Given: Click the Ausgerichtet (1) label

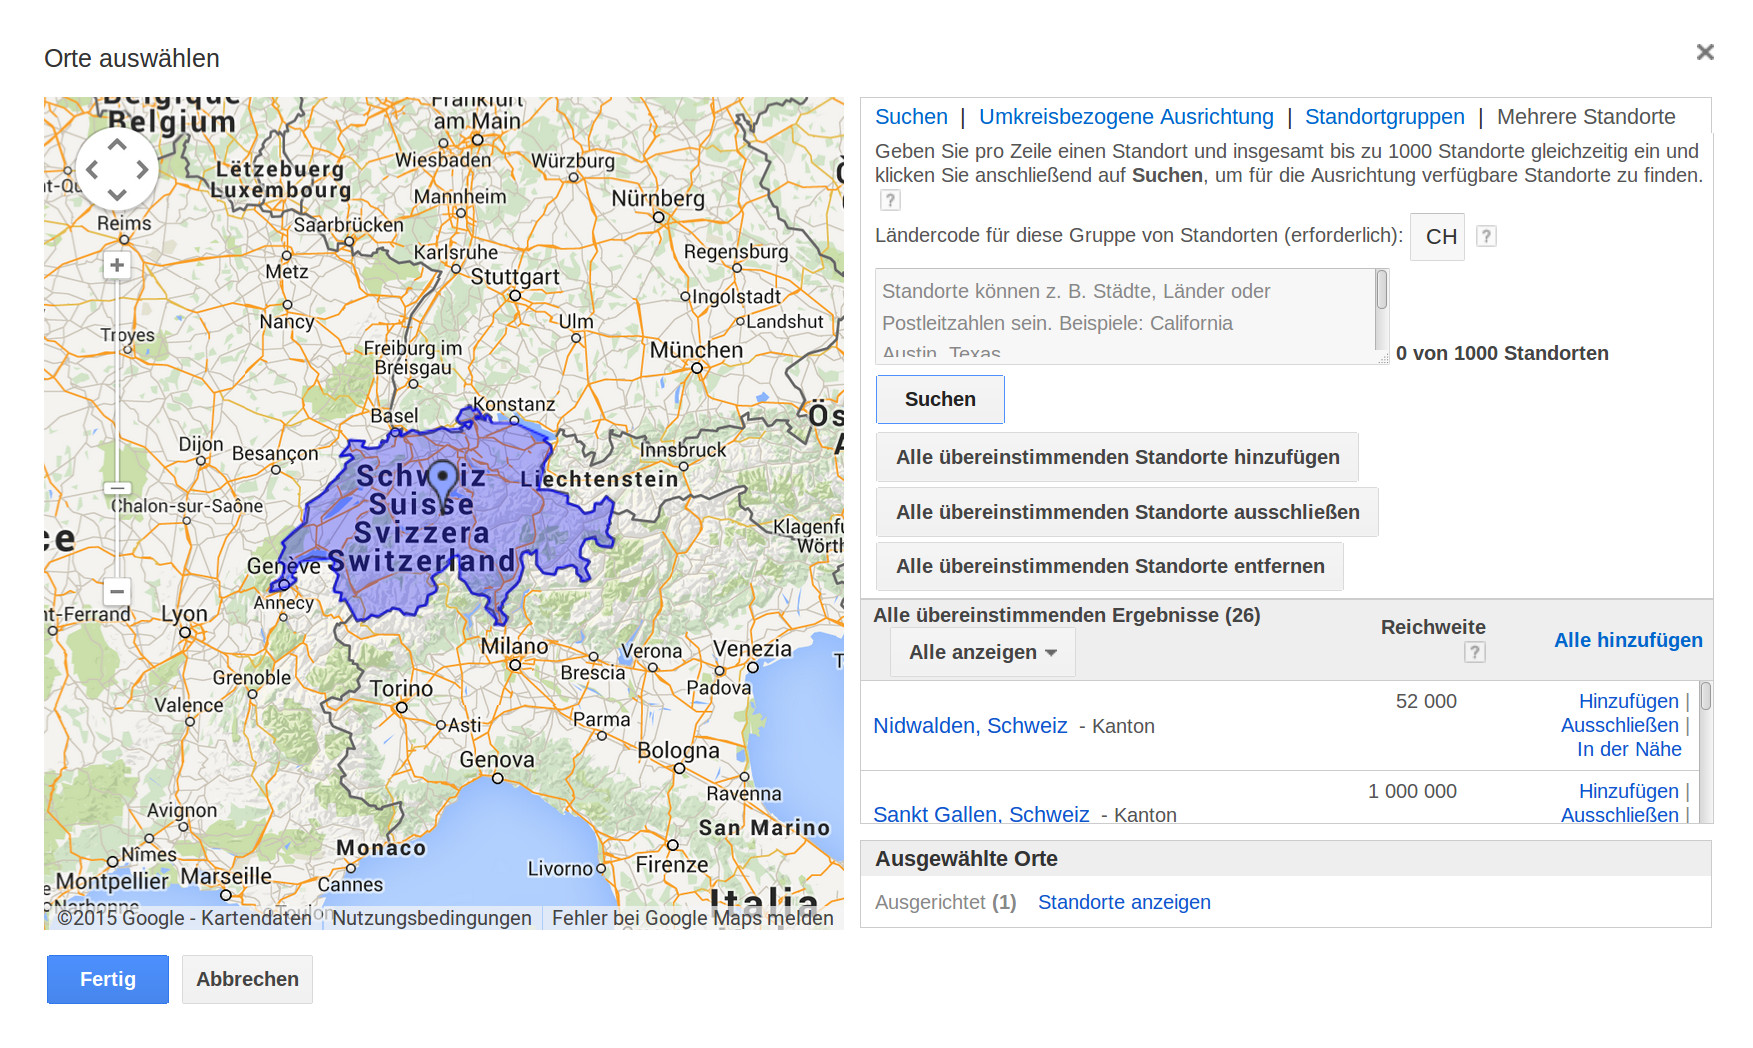Looking at the screenshot, I should coord(945,902).
